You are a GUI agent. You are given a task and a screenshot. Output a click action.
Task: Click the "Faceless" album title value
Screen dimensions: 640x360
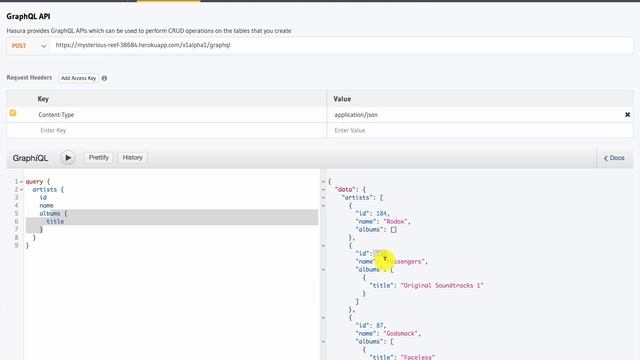[418, 357]
